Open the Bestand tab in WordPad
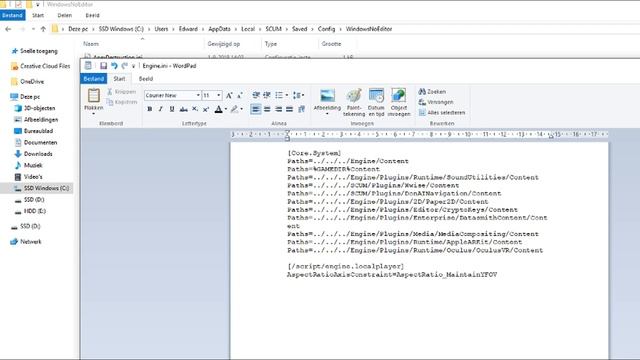Image resolution: width=640 pixels, height=360 pixels. [93, 78]
